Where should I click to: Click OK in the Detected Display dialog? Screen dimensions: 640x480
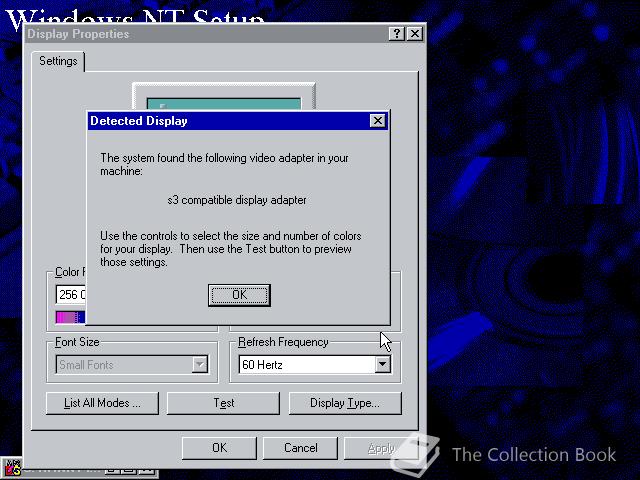pyautogui.click(x=239, y=295)
